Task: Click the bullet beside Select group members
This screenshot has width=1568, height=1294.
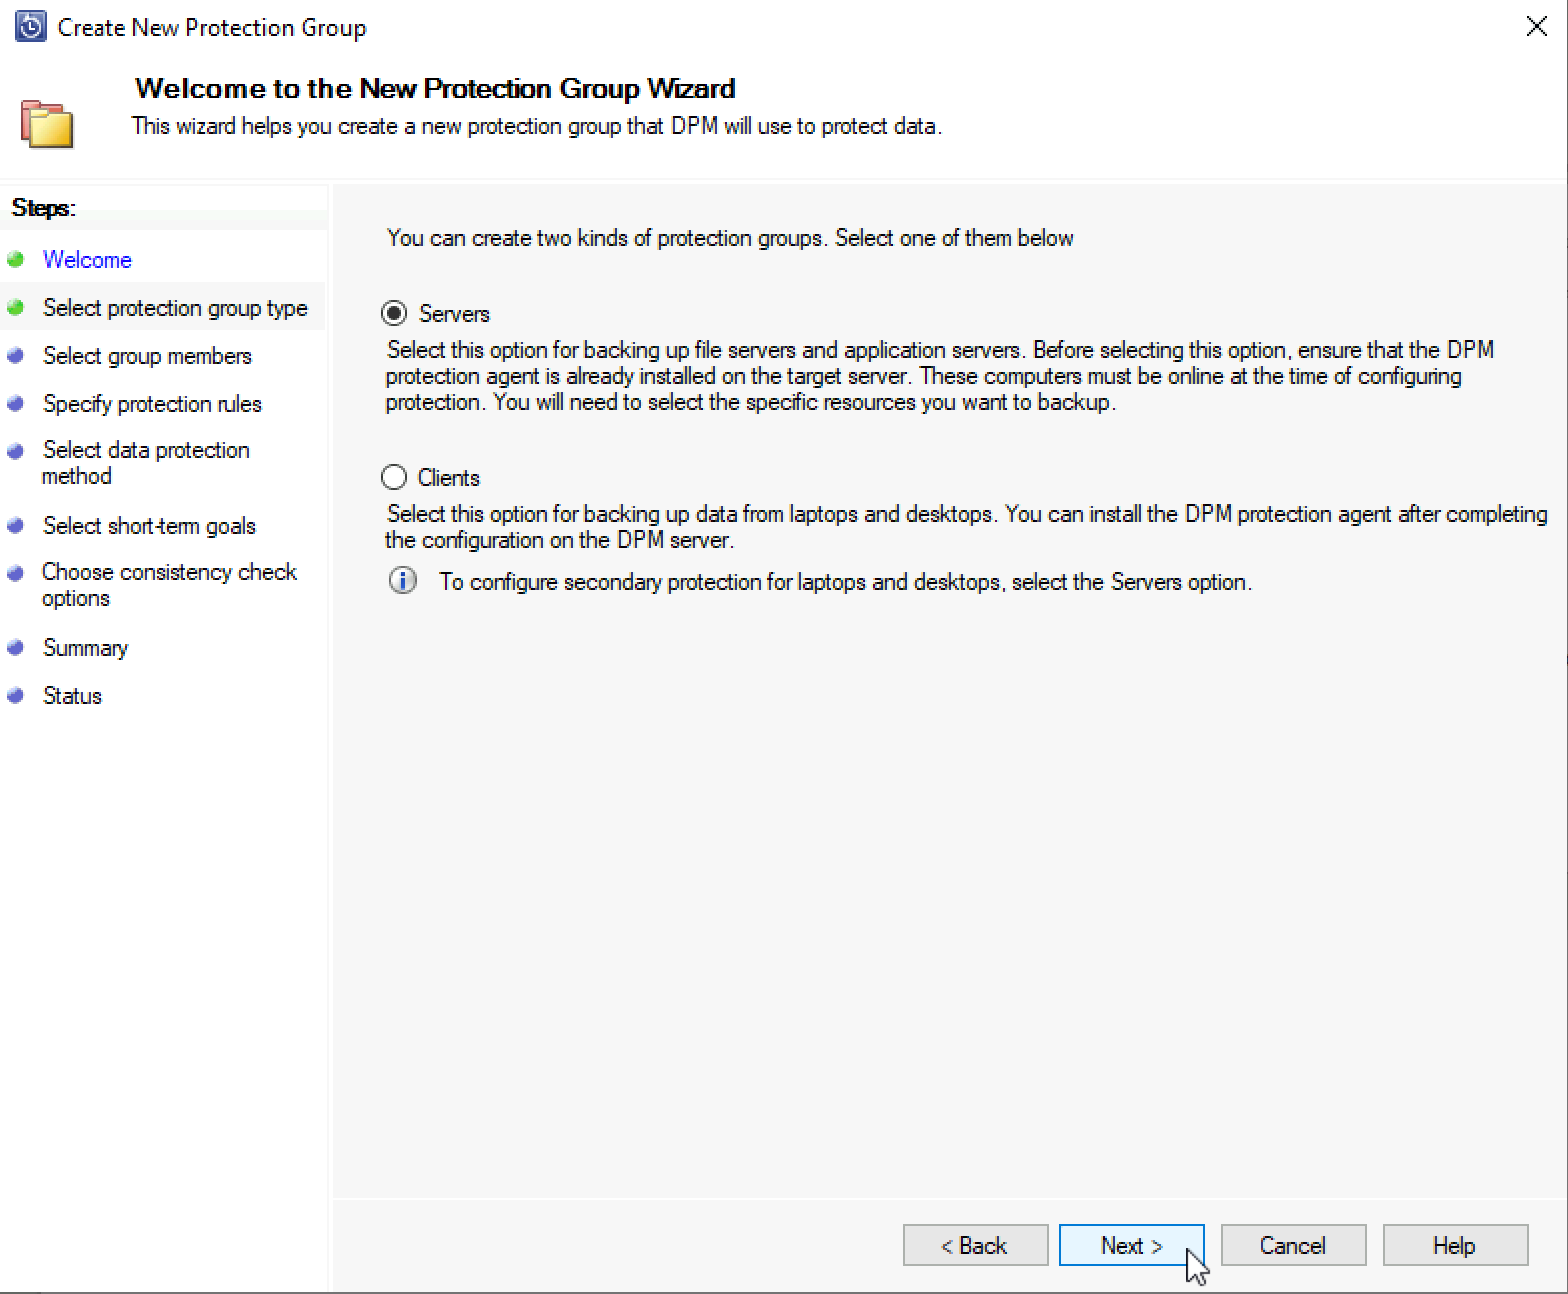Action: tap(15, 356)
